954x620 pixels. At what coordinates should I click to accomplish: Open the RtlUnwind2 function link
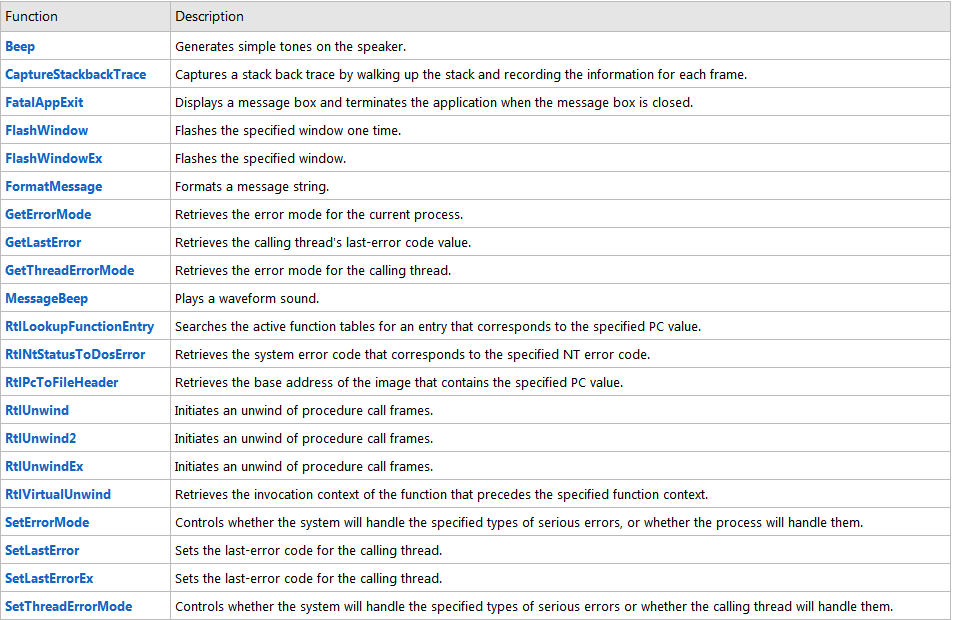[41, 438]
